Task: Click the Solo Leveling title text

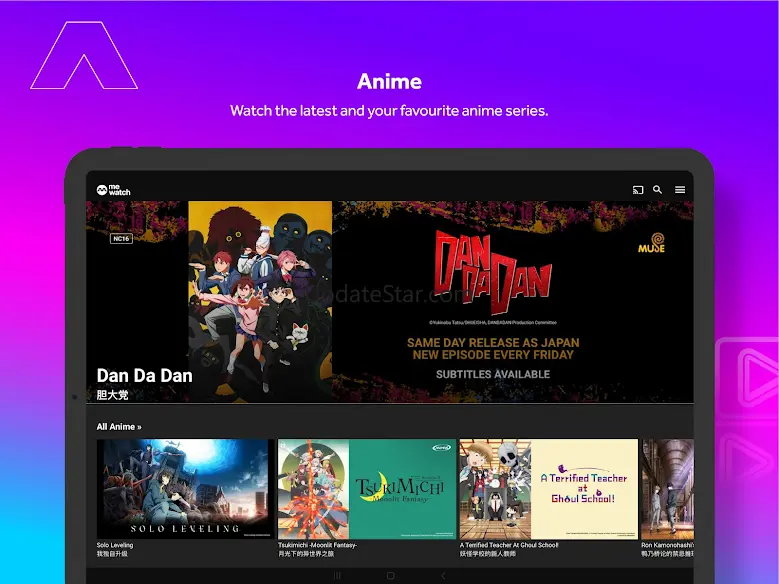Action: 115,545
